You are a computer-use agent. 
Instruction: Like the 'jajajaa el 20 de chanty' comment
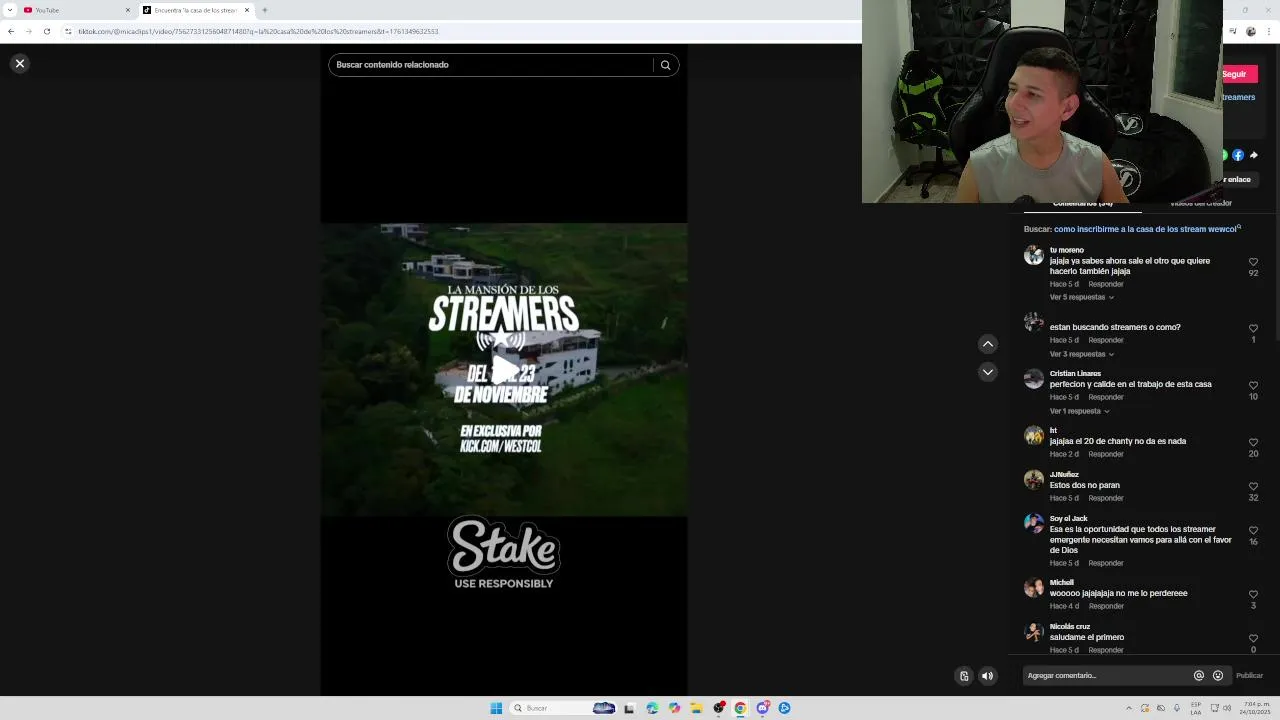pos(1253,442)
